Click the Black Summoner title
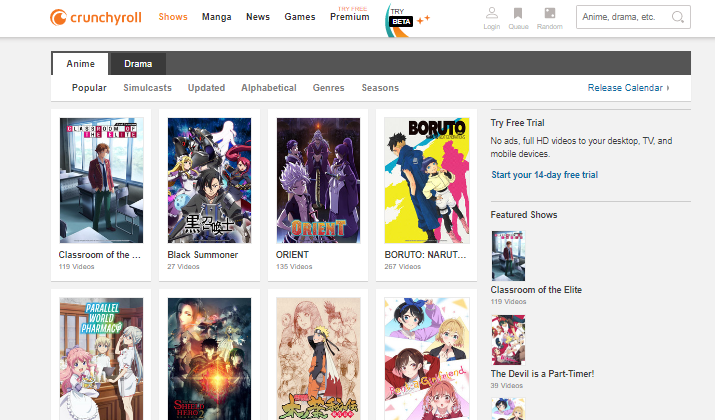The width and height of the screenshot is (715, 420). [x=202, y=255]
